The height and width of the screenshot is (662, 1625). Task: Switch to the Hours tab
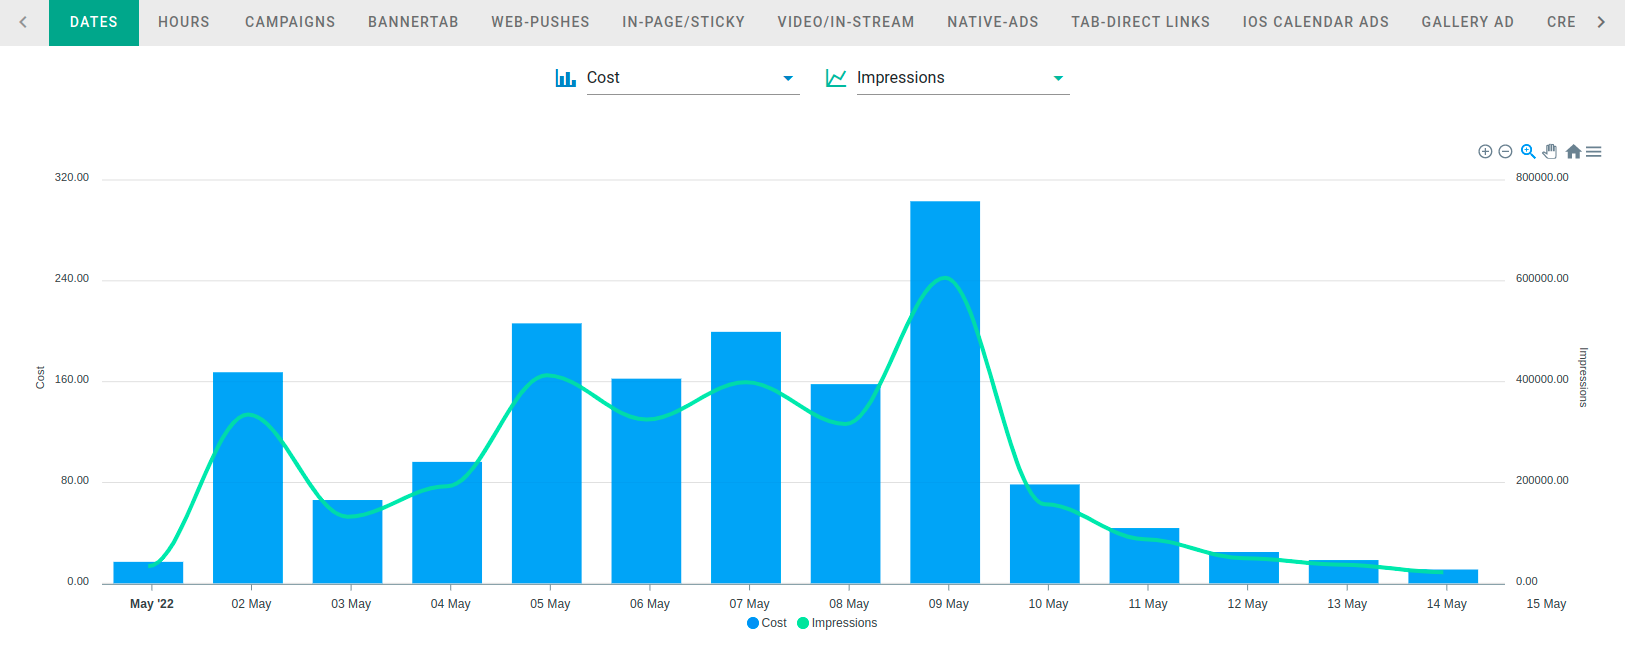tap(184, 22)
